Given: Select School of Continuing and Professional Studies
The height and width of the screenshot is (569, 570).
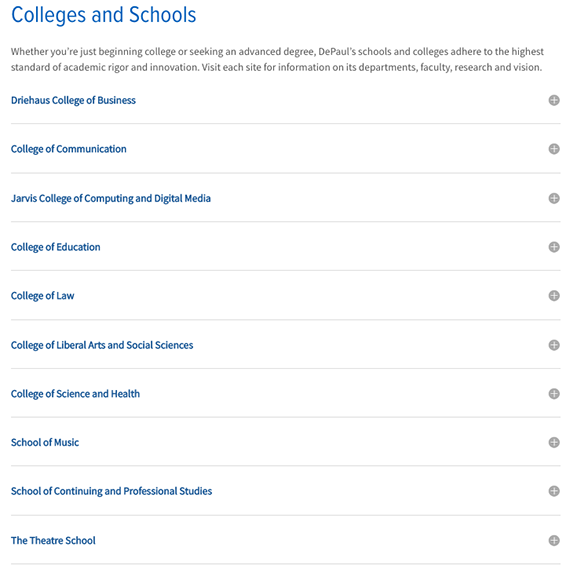Looking at the screenshot, I should [x=112, y=492].
